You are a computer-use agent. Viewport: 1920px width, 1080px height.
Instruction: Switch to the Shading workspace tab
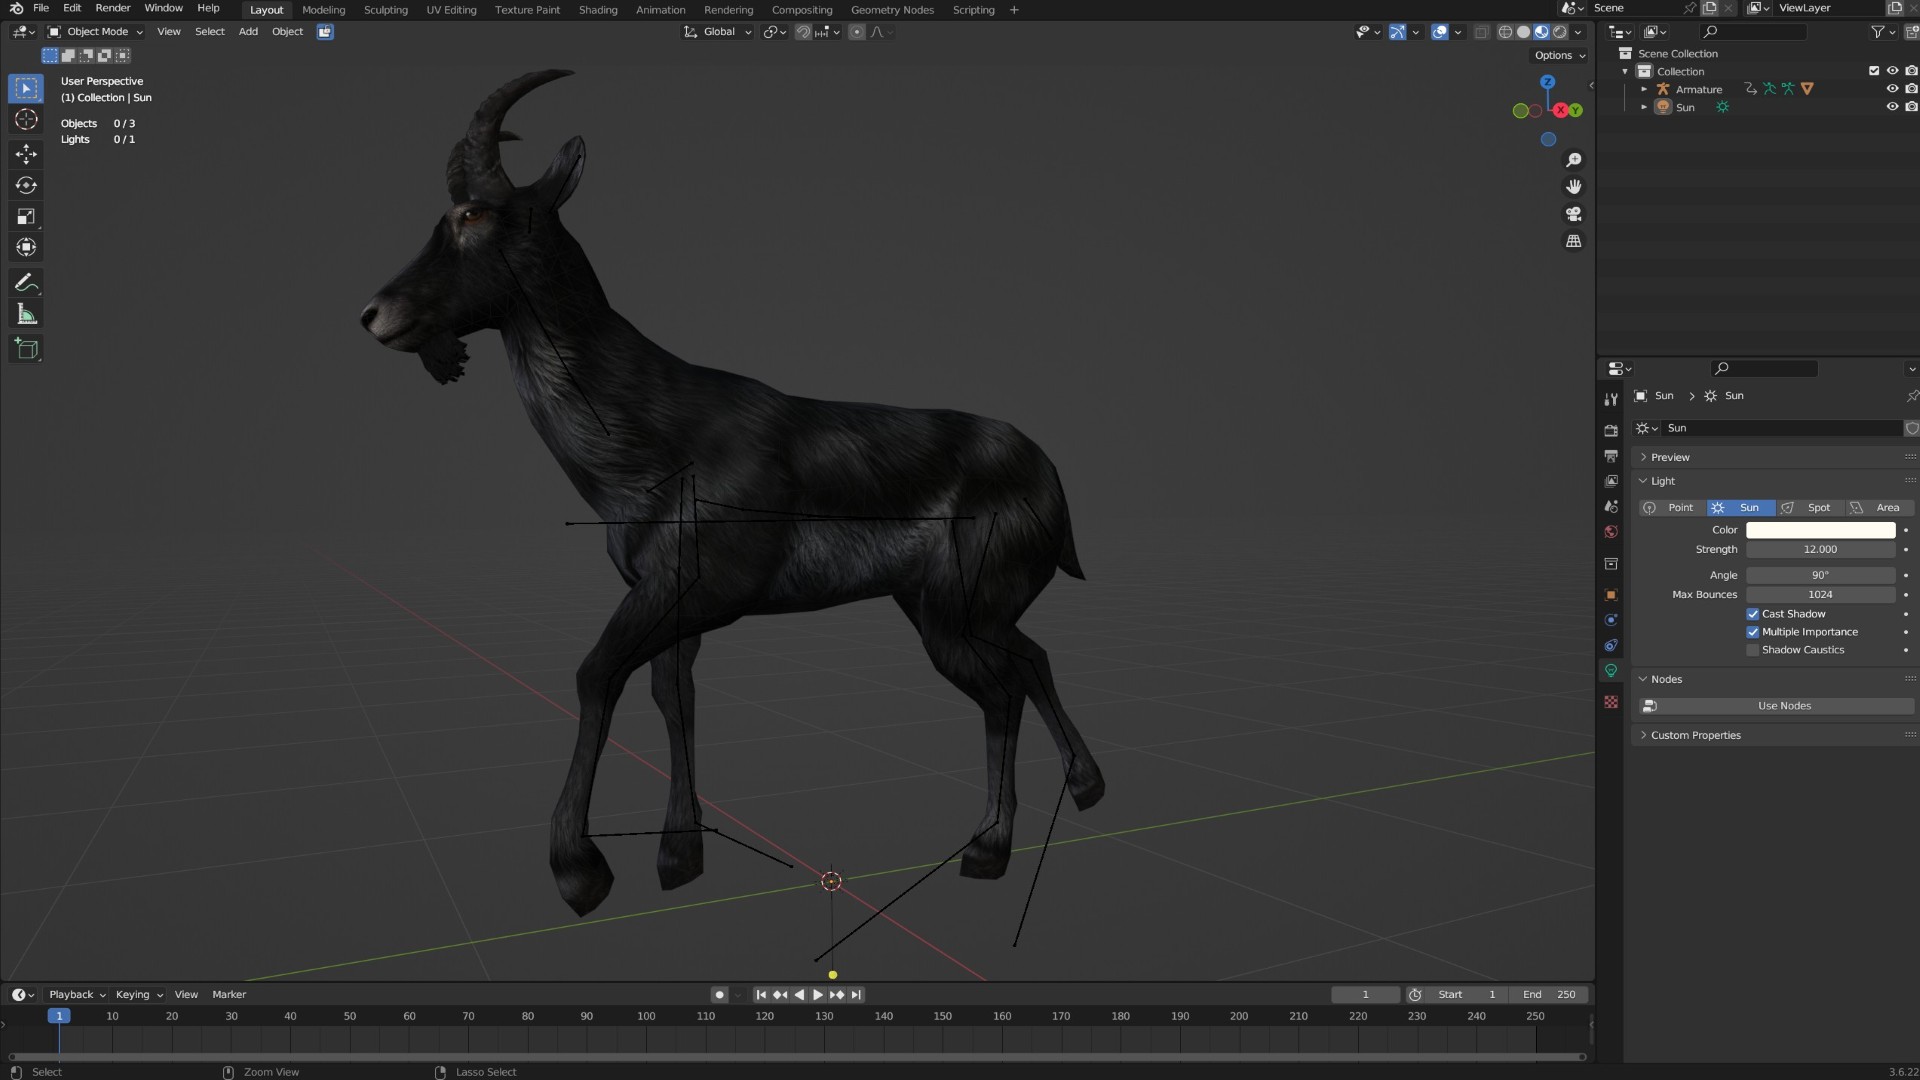pos(598,10)
